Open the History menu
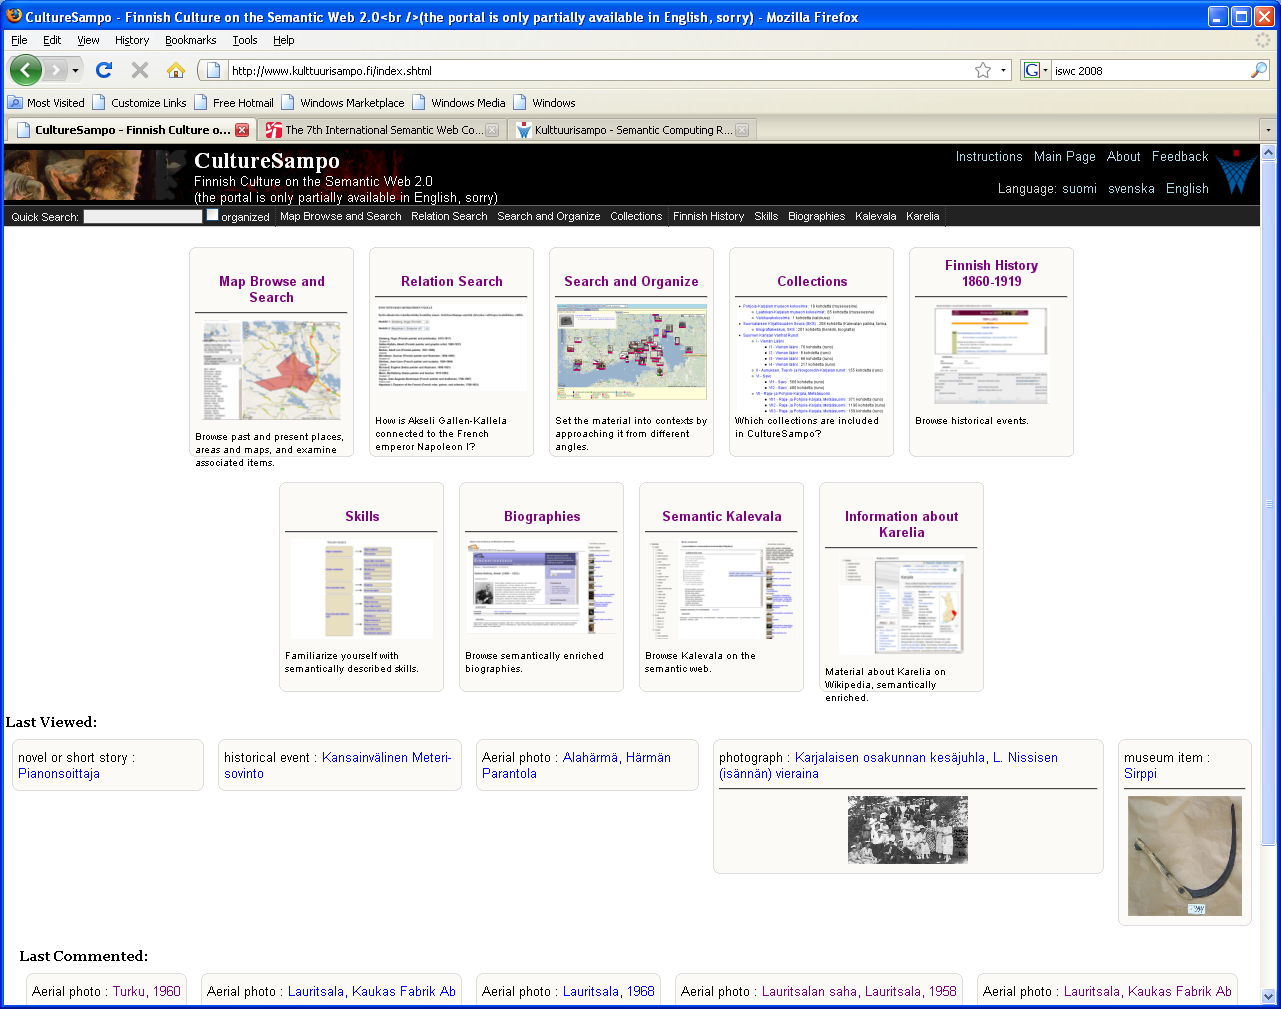The width and height of the screenshot is (1281, 1009). pos(132,40)
